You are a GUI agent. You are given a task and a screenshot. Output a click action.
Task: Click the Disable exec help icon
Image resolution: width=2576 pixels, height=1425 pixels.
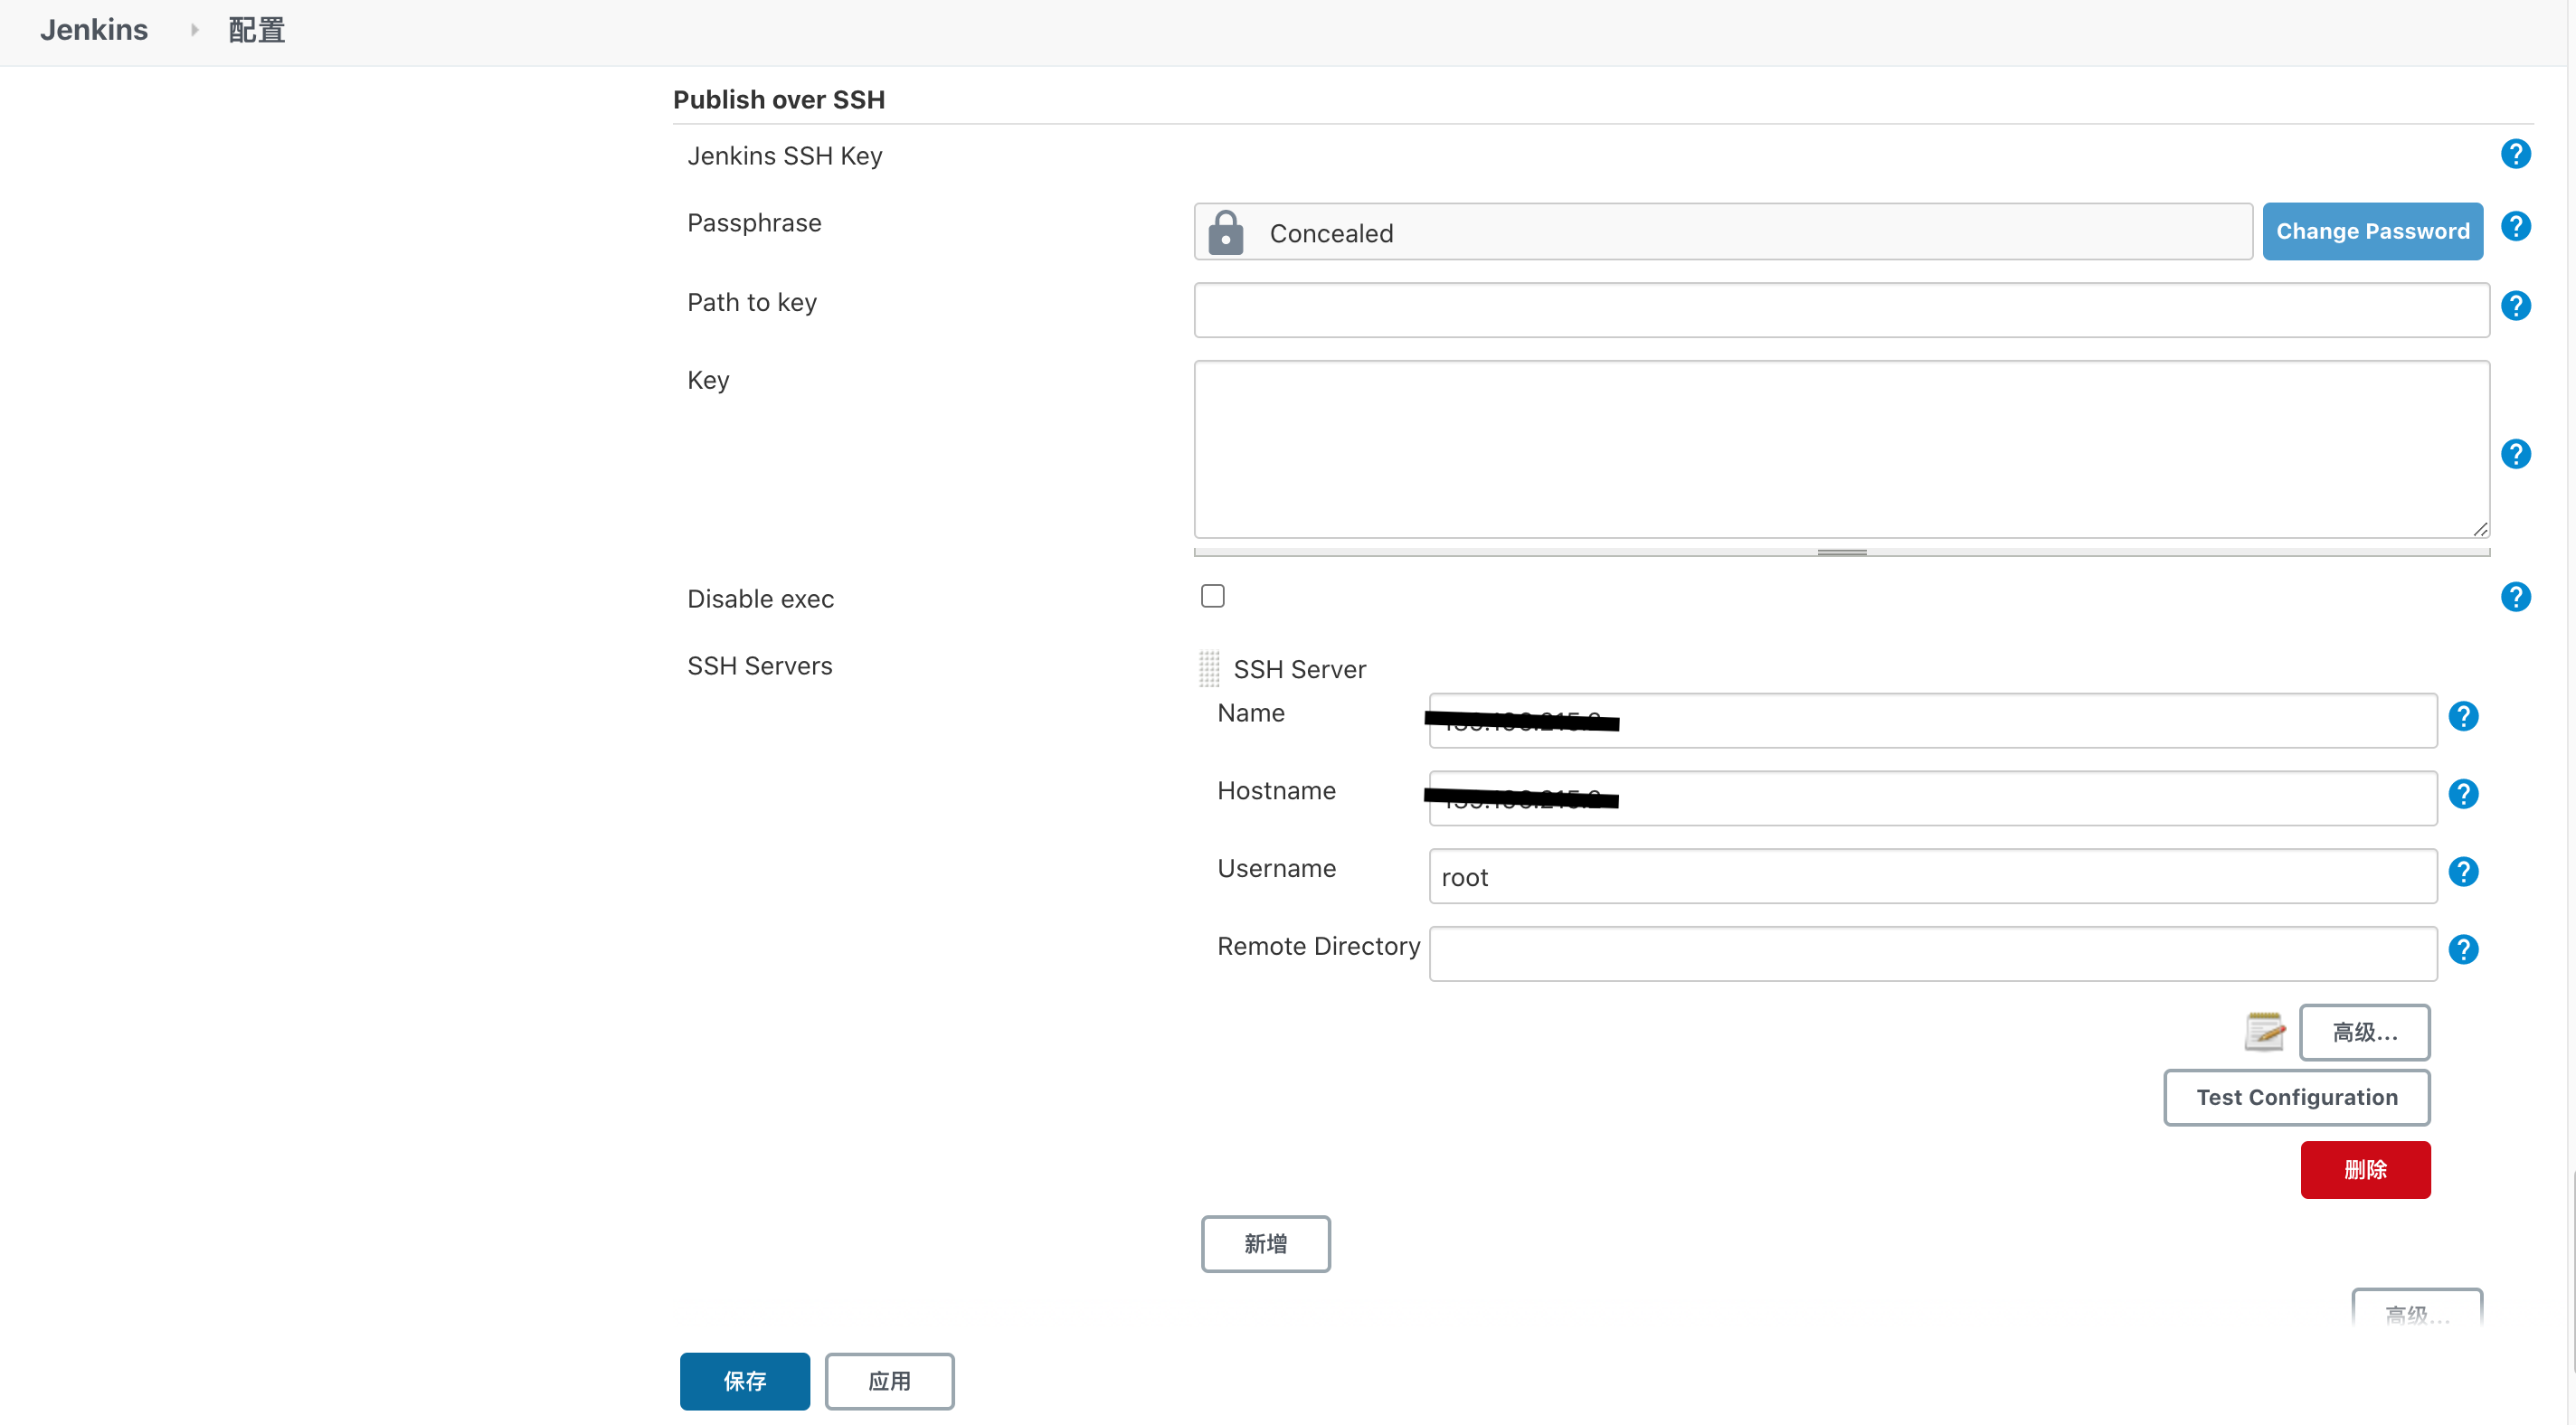[2516, 597]
